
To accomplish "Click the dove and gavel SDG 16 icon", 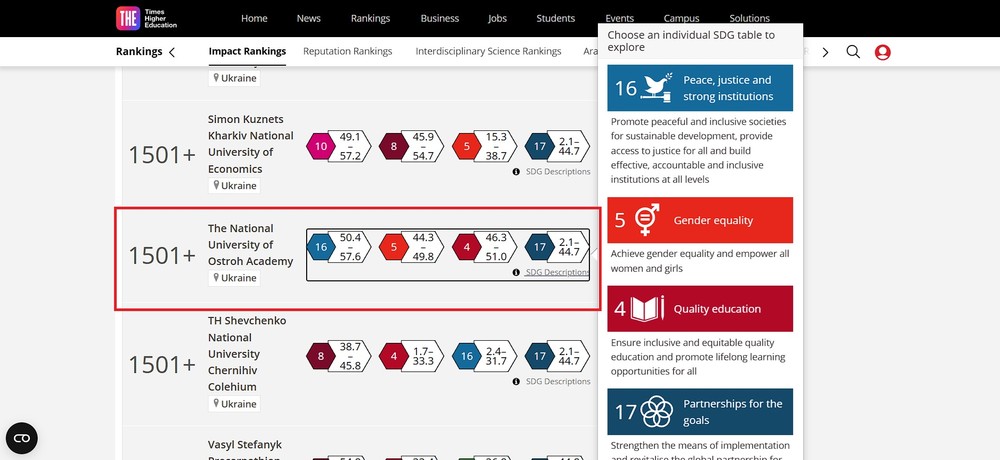I will click(x=656, y=88).
